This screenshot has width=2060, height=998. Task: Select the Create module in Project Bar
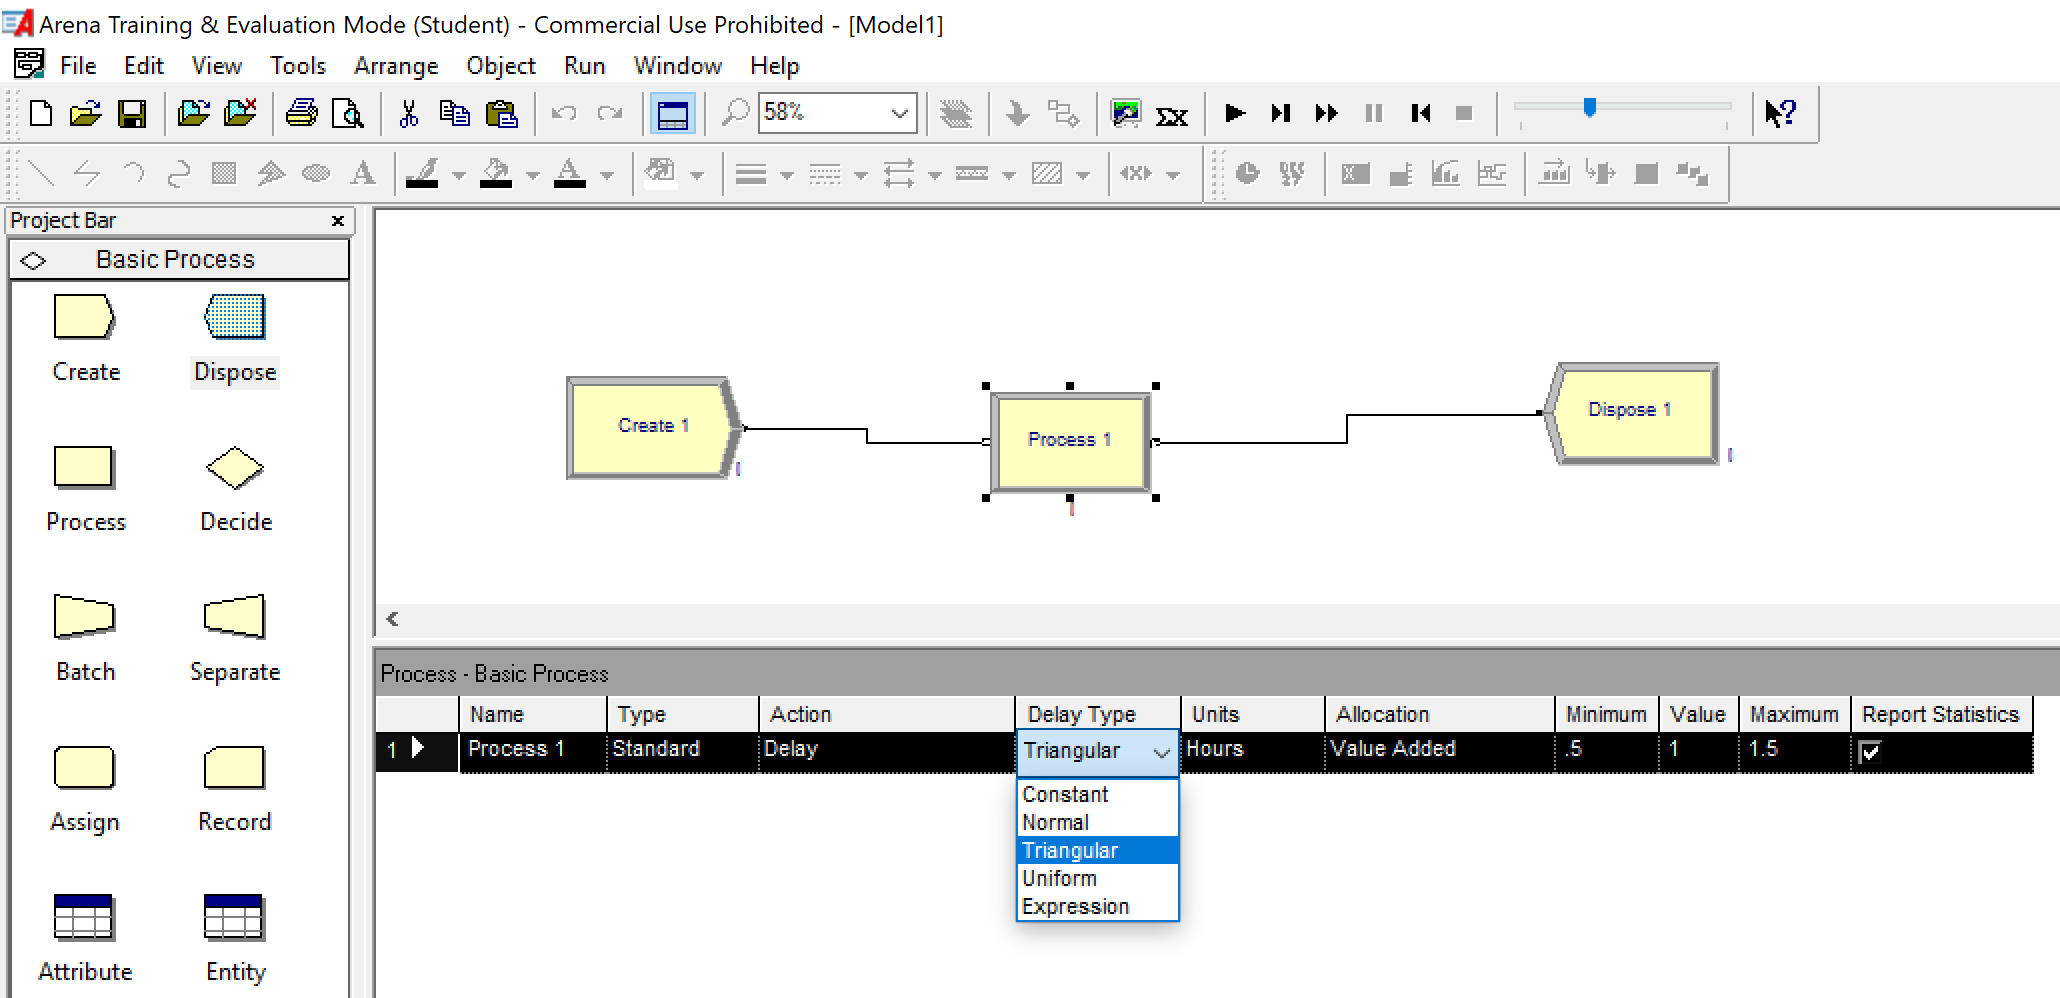coord(86,339)
